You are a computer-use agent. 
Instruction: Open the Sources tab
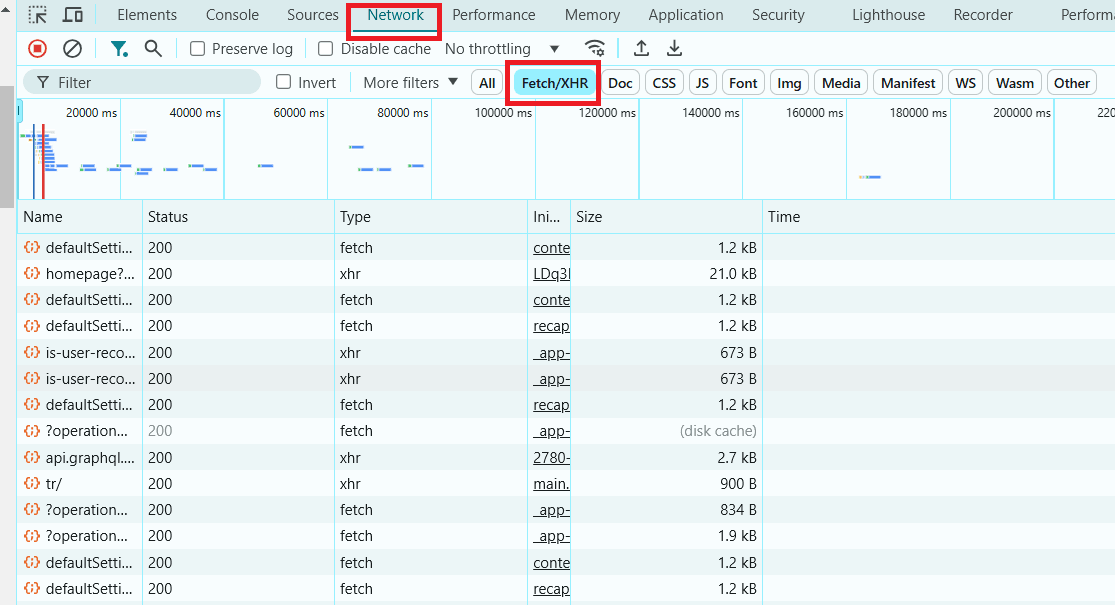click(313, 14)
